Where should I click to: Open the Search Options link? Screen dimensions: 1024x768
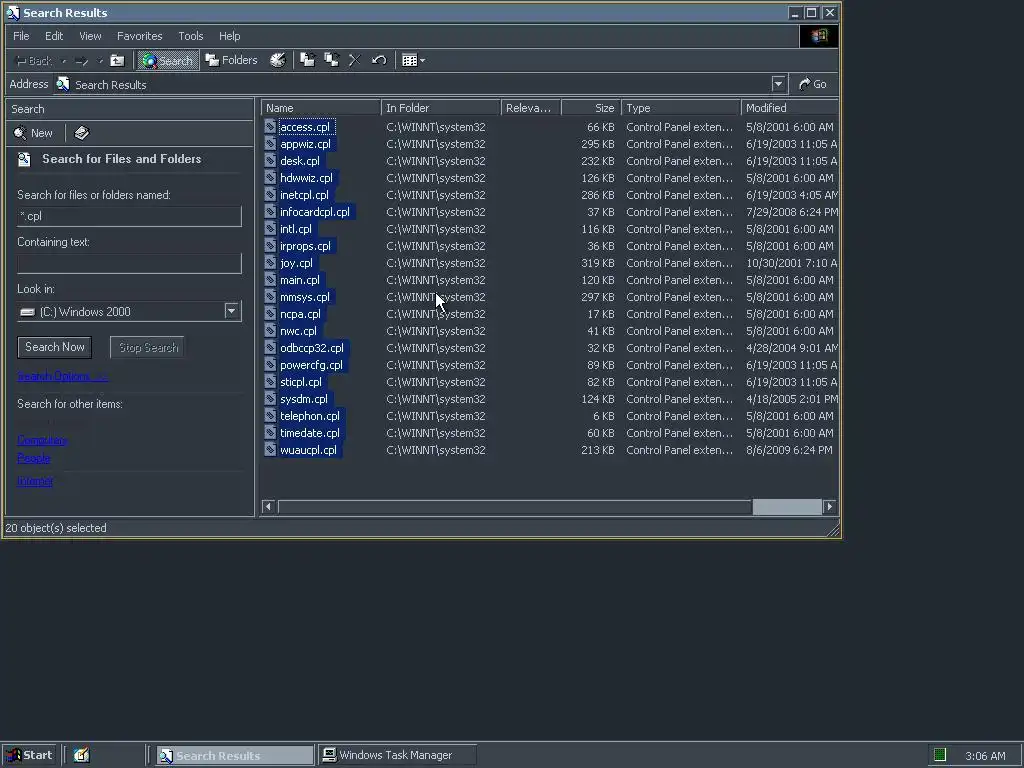click(x=62, y=376)
